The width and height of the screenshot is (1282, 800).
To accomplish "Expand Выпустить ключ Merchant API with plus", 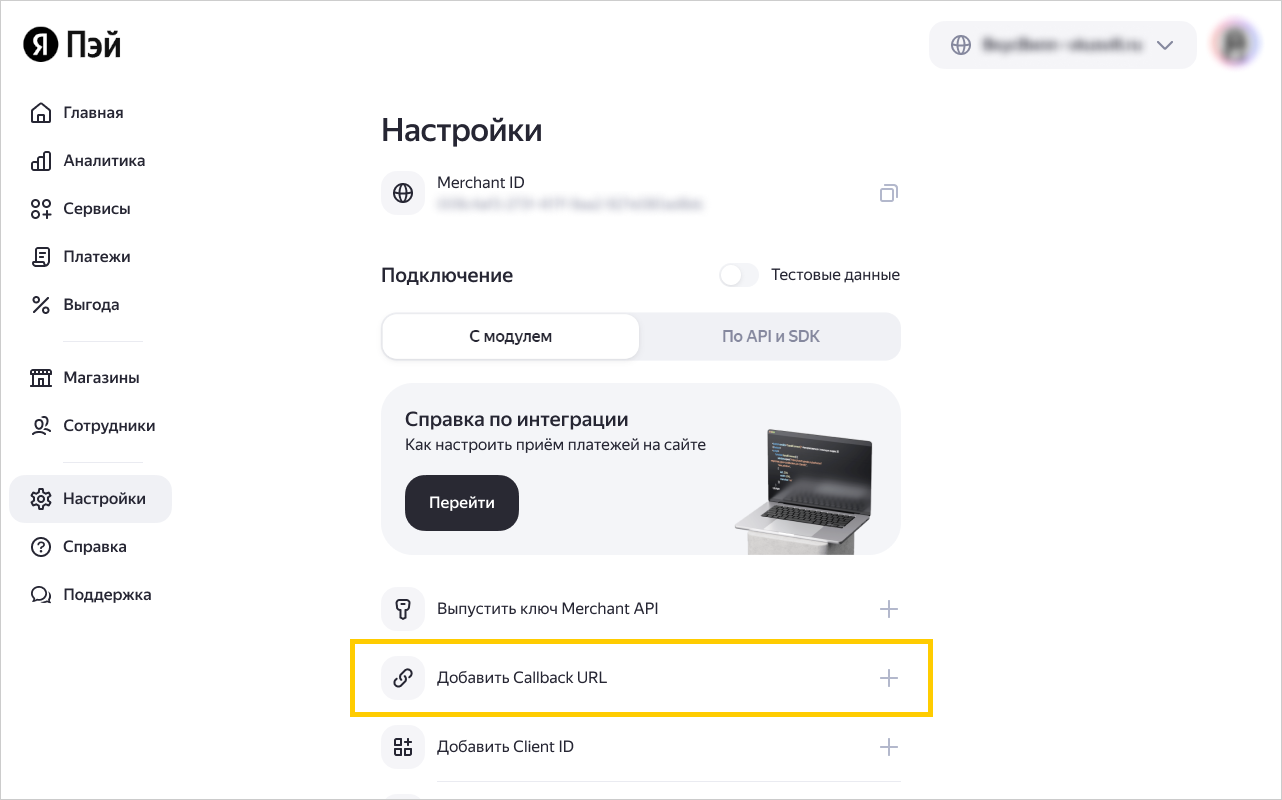I will (888, 609).
